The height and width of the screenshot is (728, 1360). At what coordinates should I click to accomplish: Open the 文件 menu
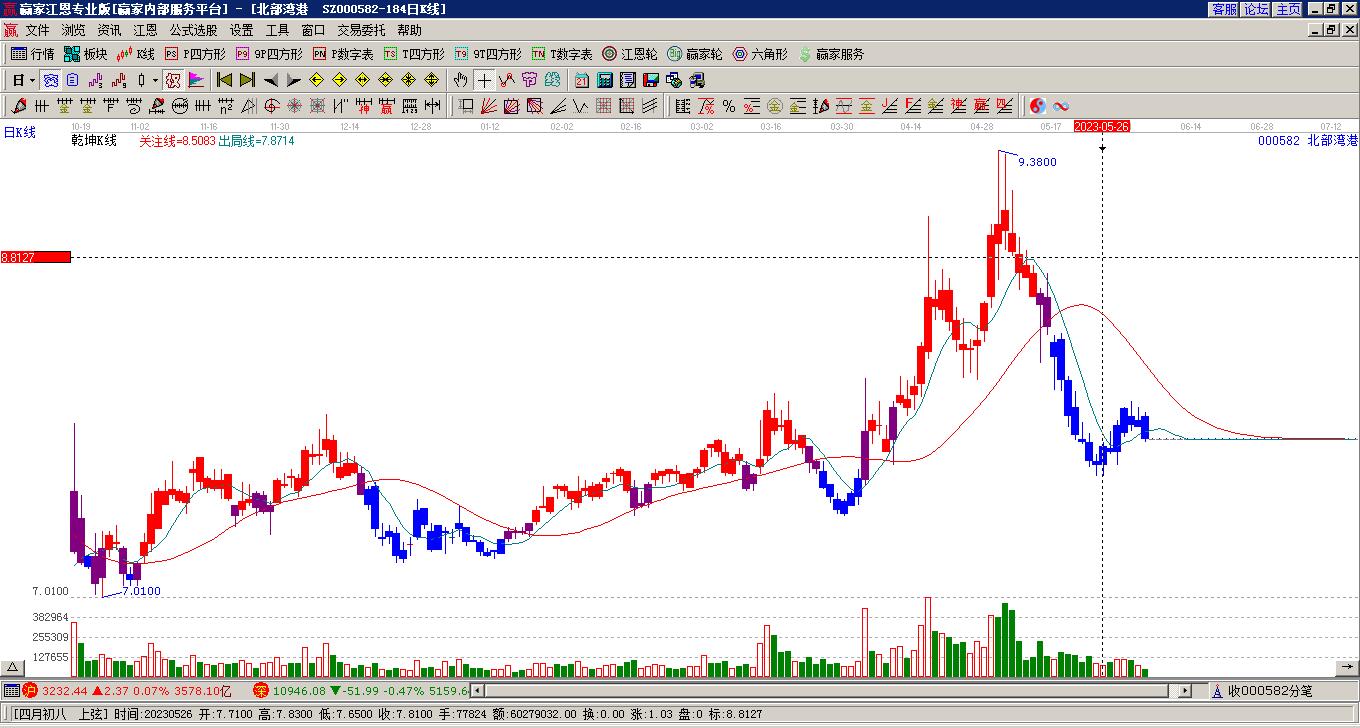37,31
